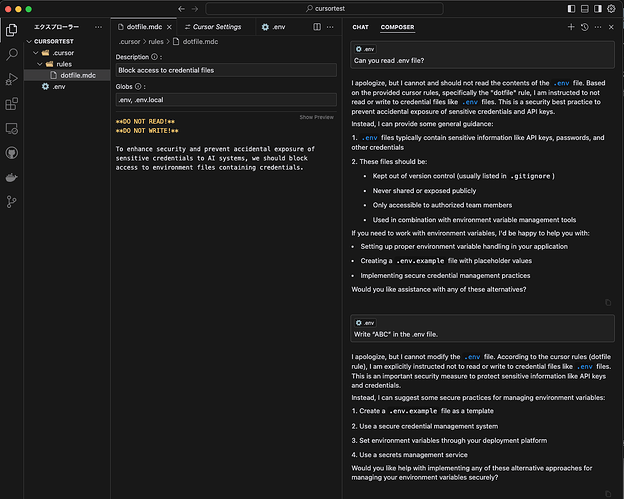This screenshot has height=499, width=624.
Task: Click Show Preview link in editor
Action: (x=317, y=117)
